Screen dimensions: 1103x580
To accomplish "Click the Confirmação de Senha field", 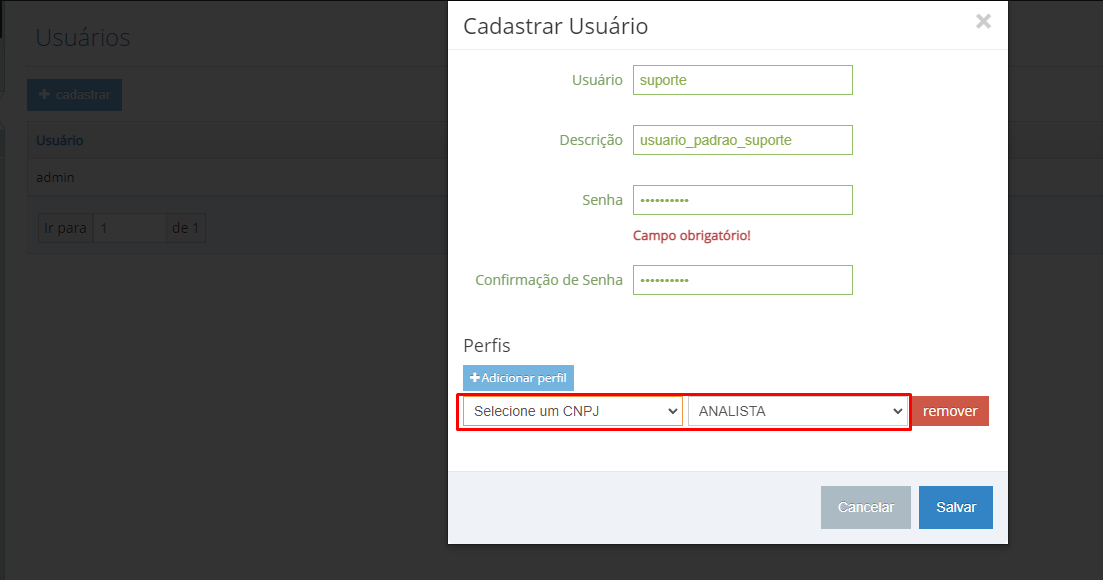I will [x=743, y=280].
